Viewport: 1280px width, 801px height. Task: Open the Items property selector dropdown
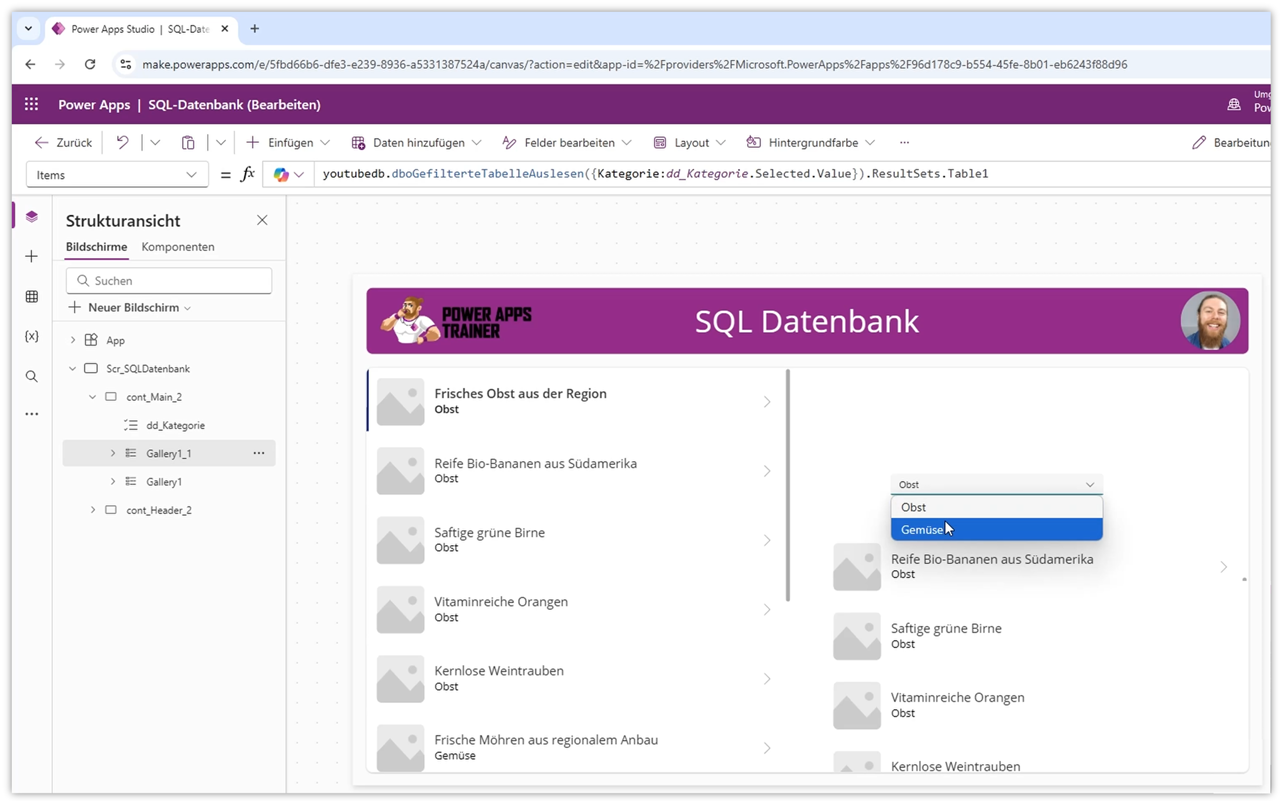coord(117,174)
